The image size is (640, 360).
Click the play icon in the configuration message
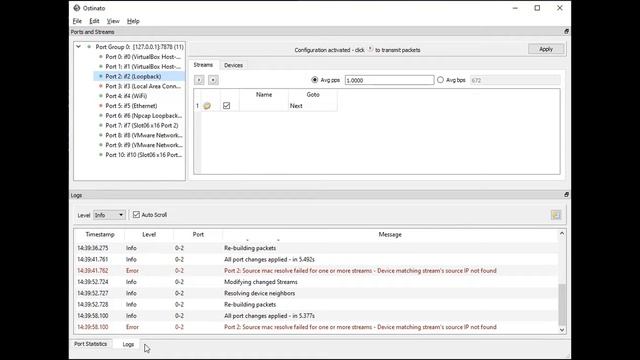pyautogui.click(x=370, y=49)
